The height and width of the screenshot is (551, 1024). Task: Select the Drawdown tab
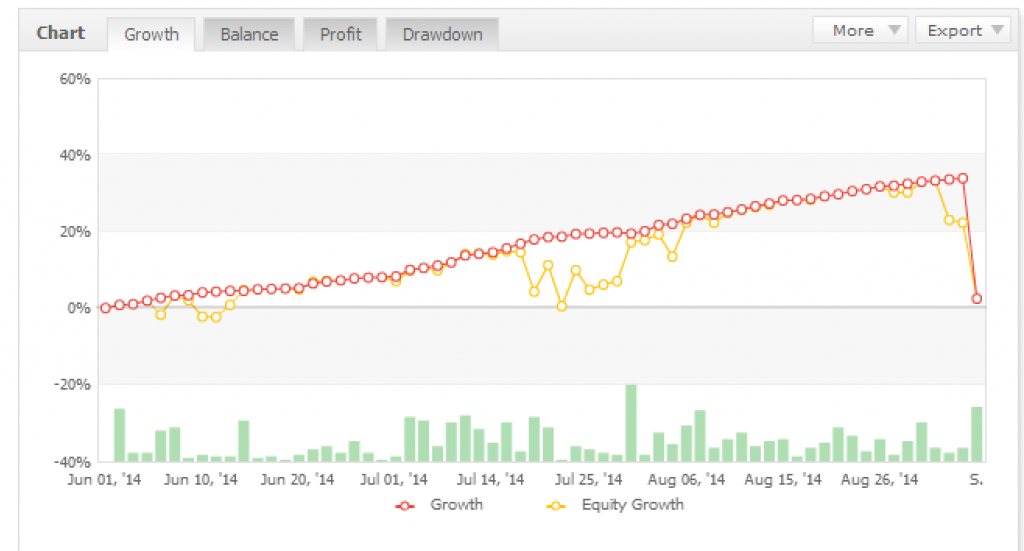pyautogui.click(x=442, y=34)
